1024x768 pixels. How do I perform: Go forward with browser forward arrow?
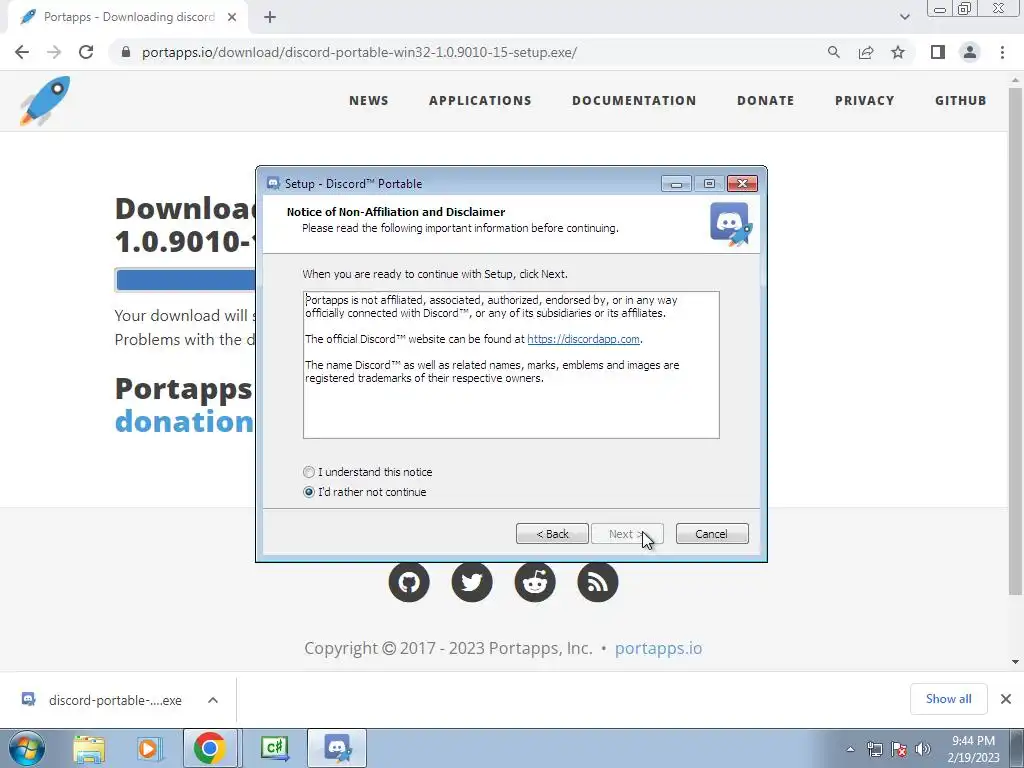click(x=54, y=52)
